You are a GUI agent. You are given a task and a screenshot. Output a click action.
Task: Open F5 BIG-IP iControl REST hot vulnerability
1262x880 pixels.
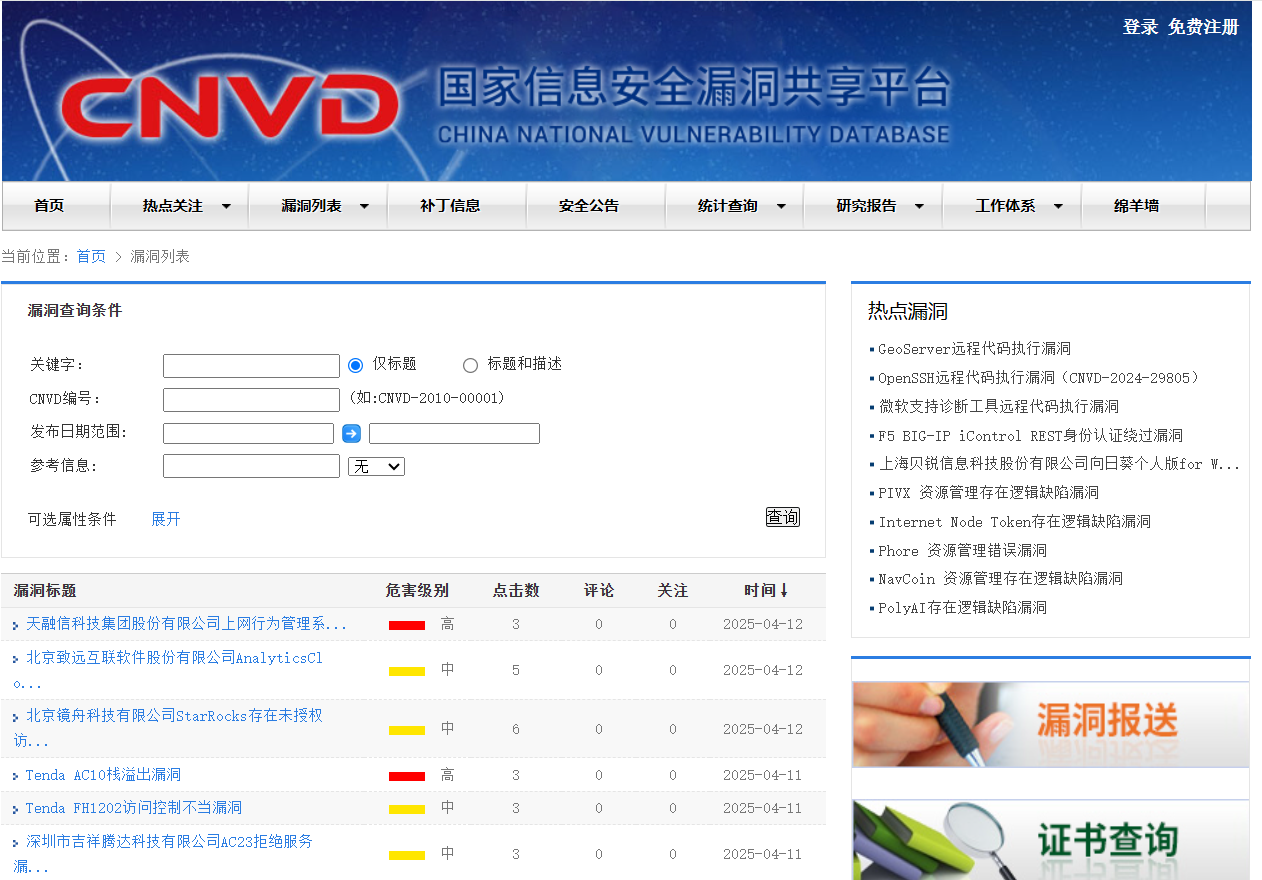(1030, 436)
